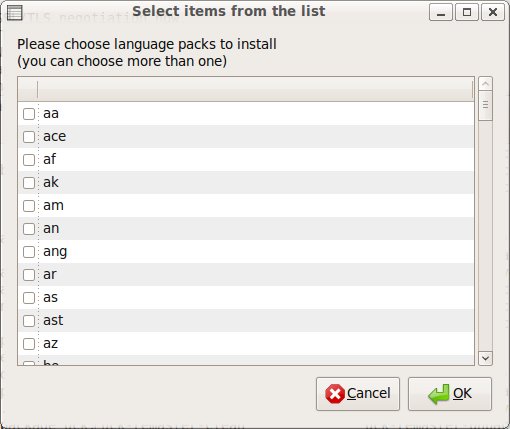
Task: Dismiss dialog with the Cancel button
Action: pos(358,394)
